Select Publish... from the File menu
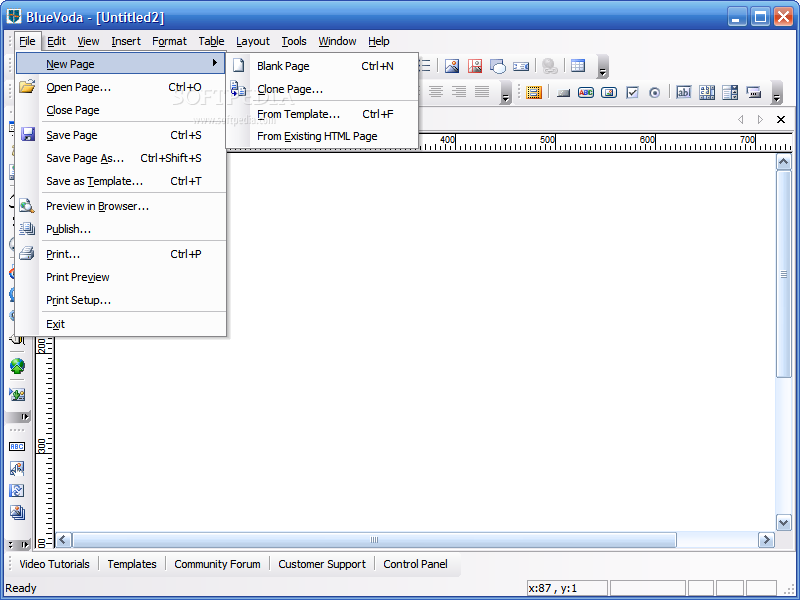 (68, 229)
